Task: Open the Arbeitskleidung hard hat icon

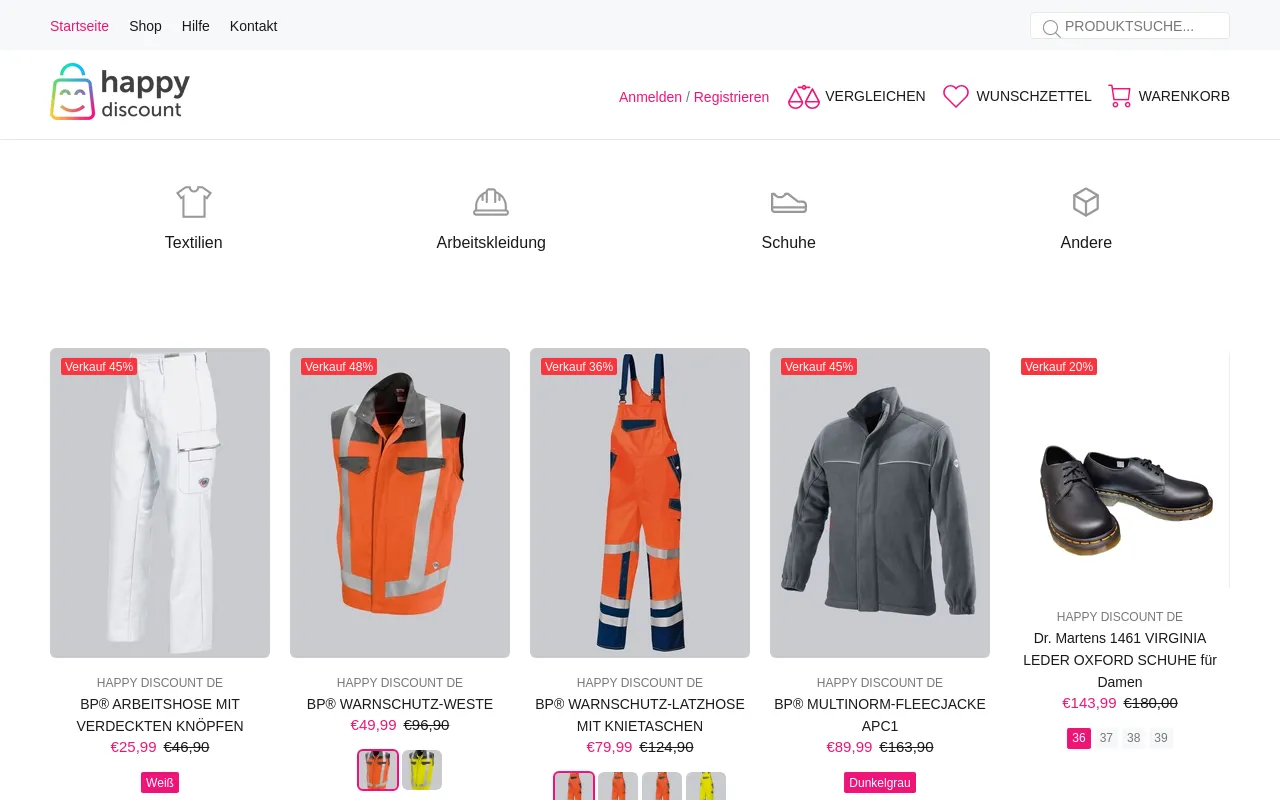Action: pos(491,202)
